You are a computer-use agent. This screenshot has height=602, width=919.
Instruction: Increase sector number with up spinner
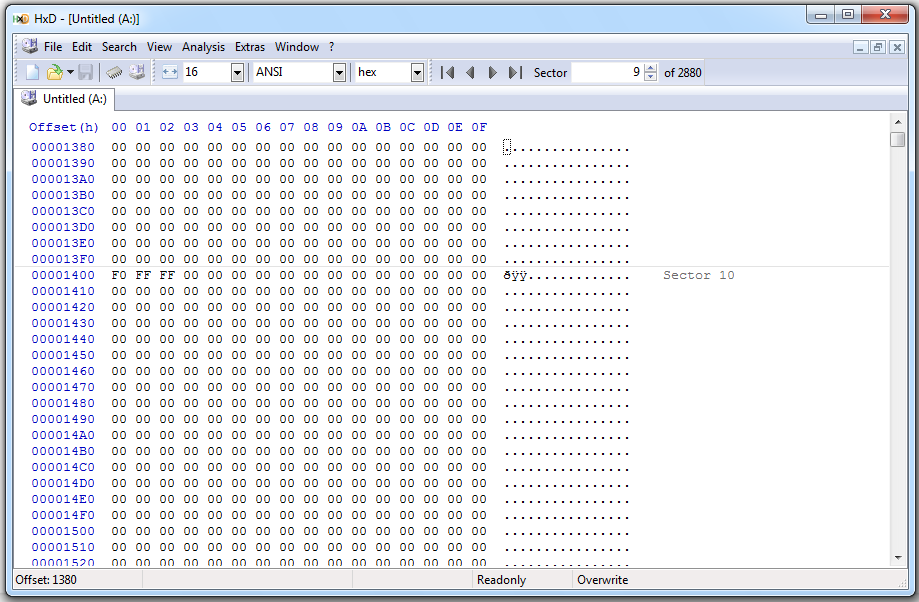651,68
